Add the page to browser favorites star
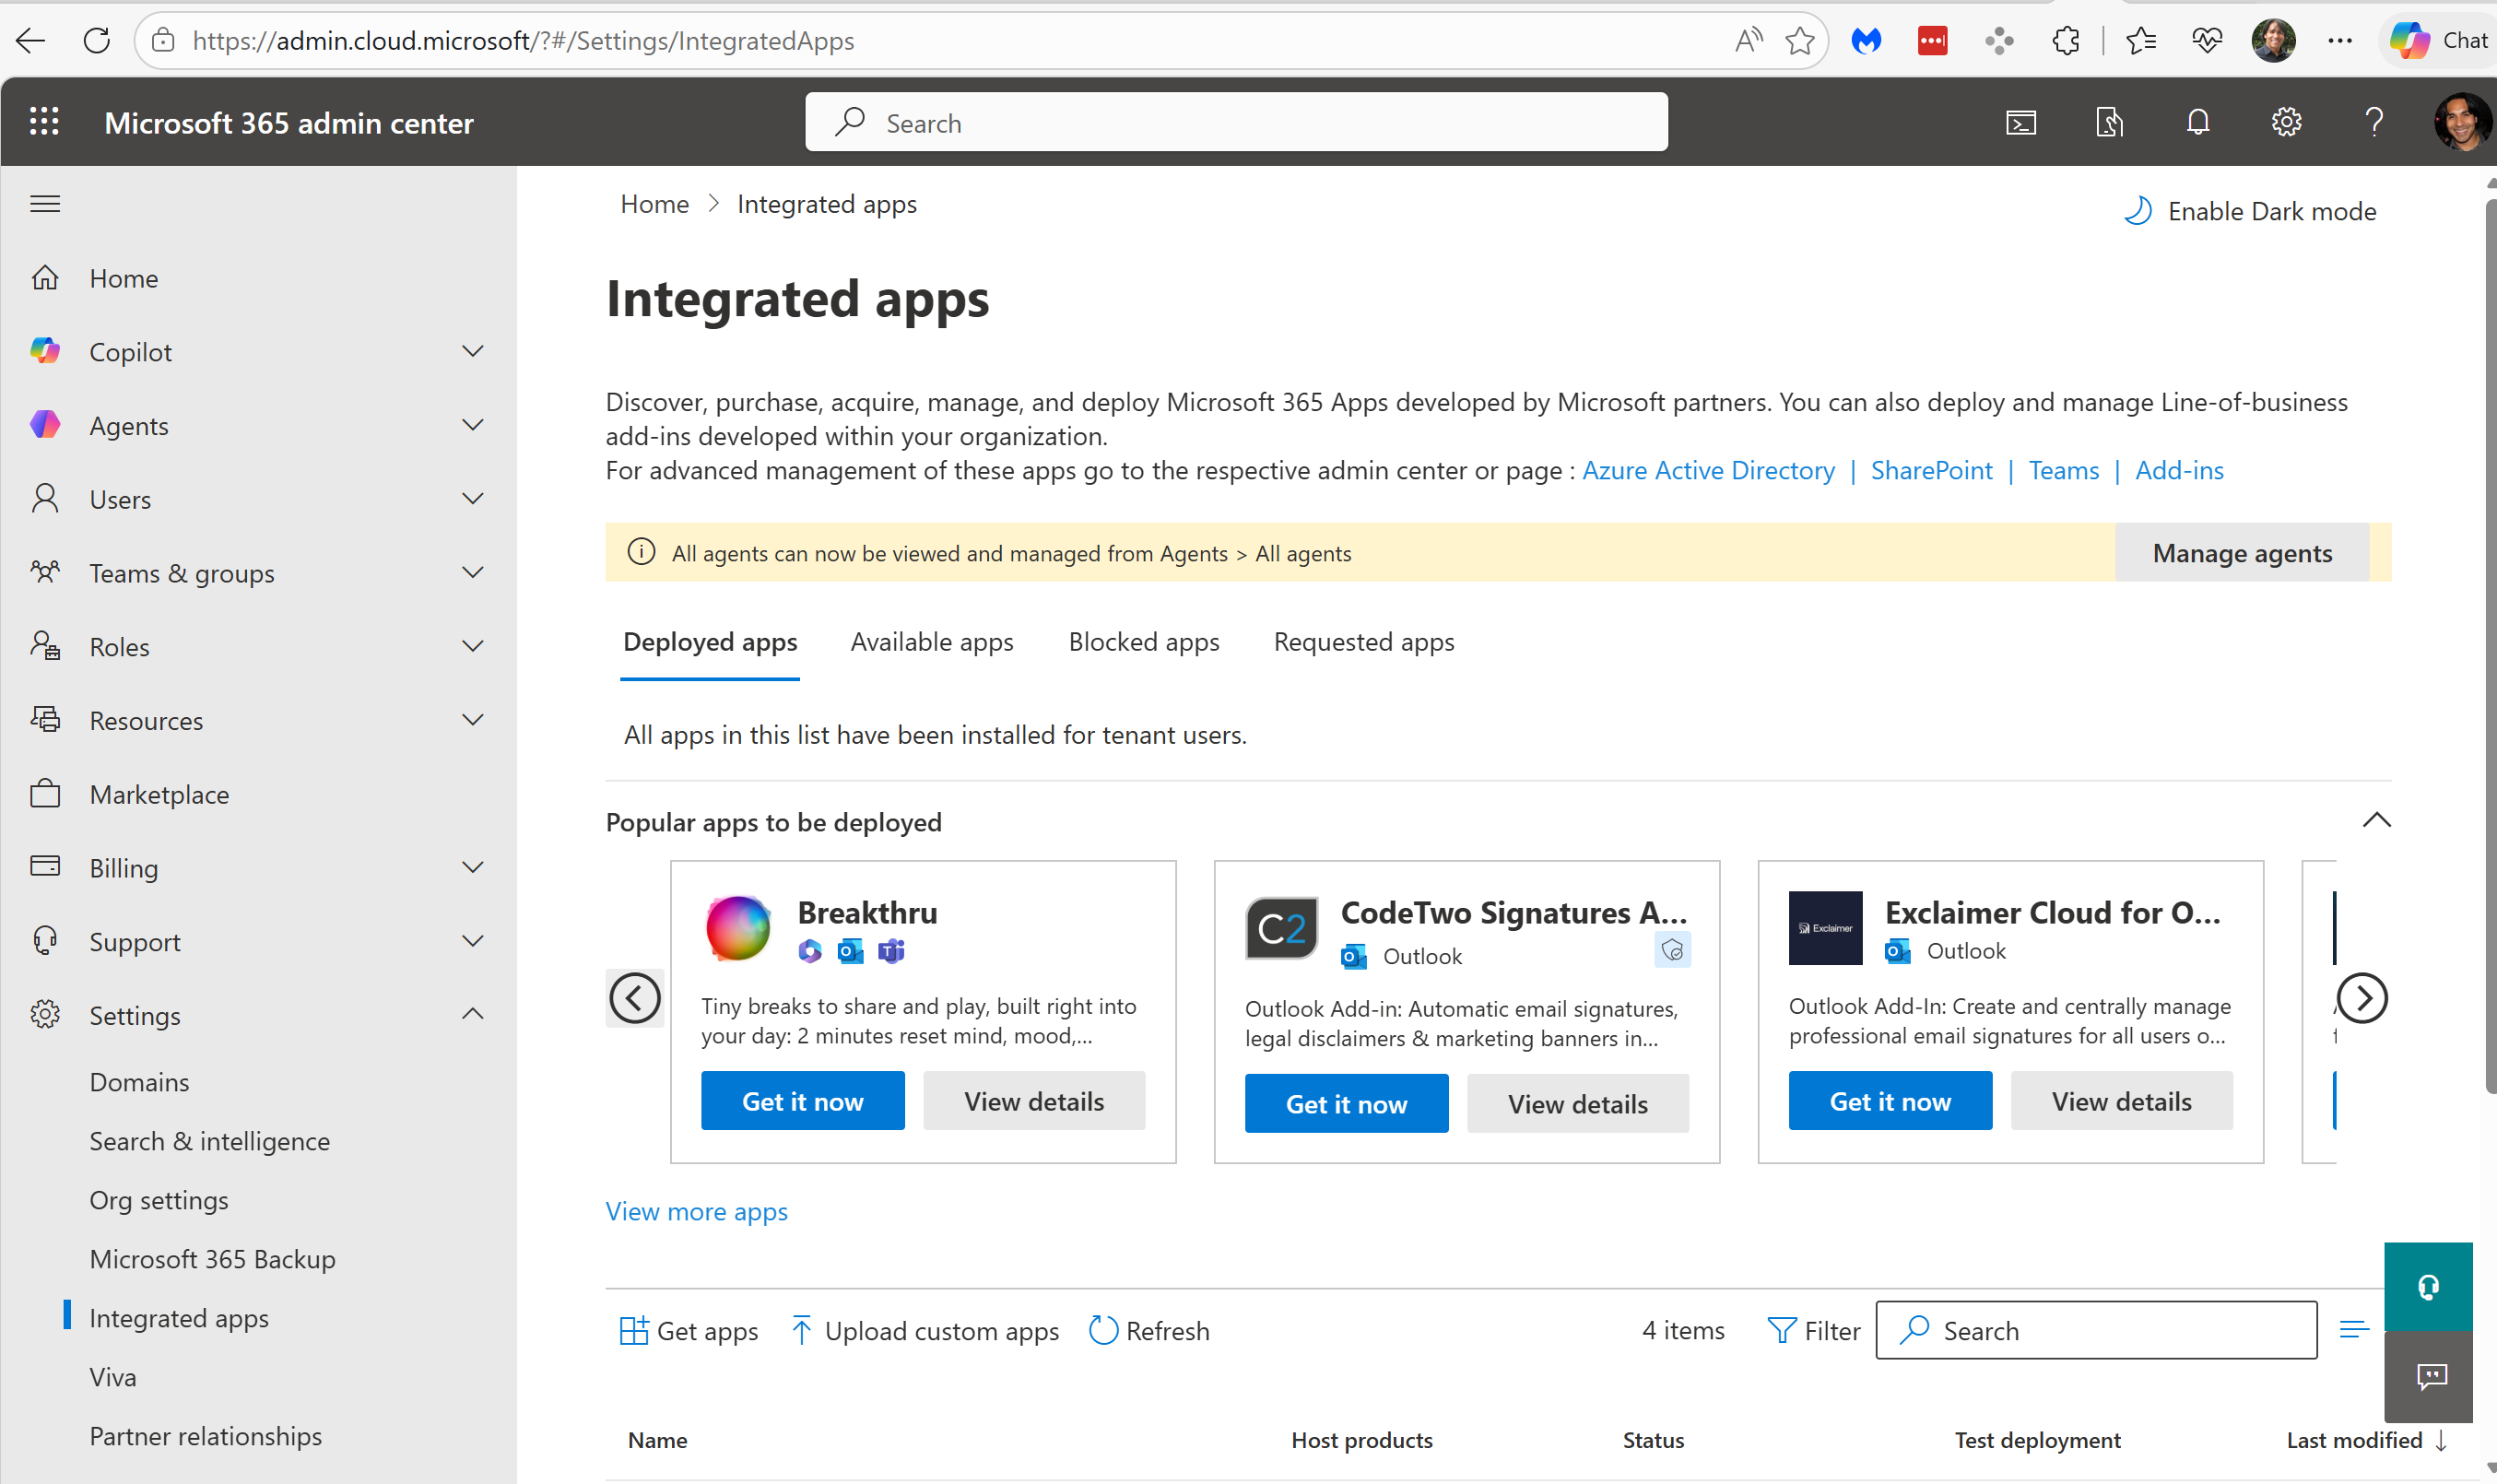 pos(1800,41)
